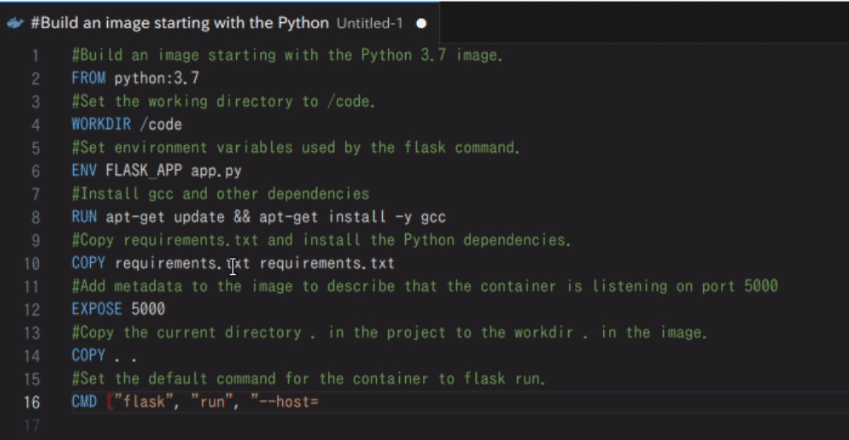Click the 'COPY' keyword on line 14
Image resolution: width=849 pixels, height=440 pixels.
(88, 356)
